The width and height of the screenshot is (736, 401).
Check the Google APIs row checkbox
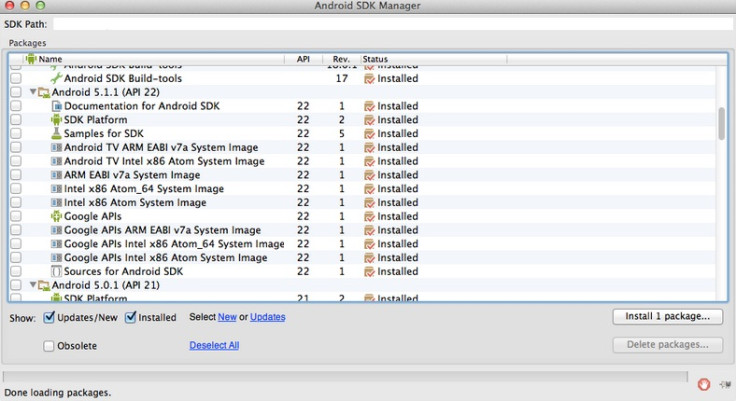click(16, 216)
